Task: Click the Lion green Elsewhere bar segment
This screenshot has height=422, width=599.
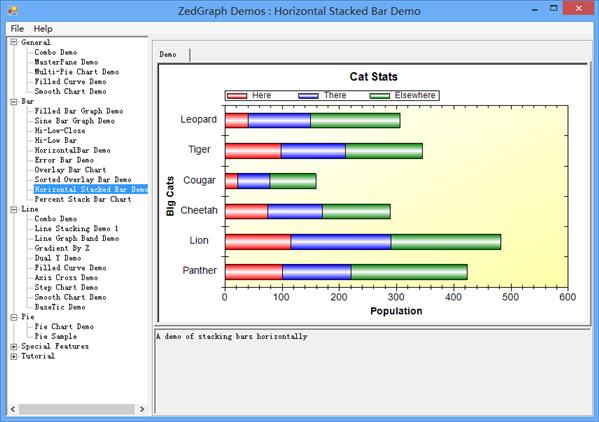Action: (446, 242)
